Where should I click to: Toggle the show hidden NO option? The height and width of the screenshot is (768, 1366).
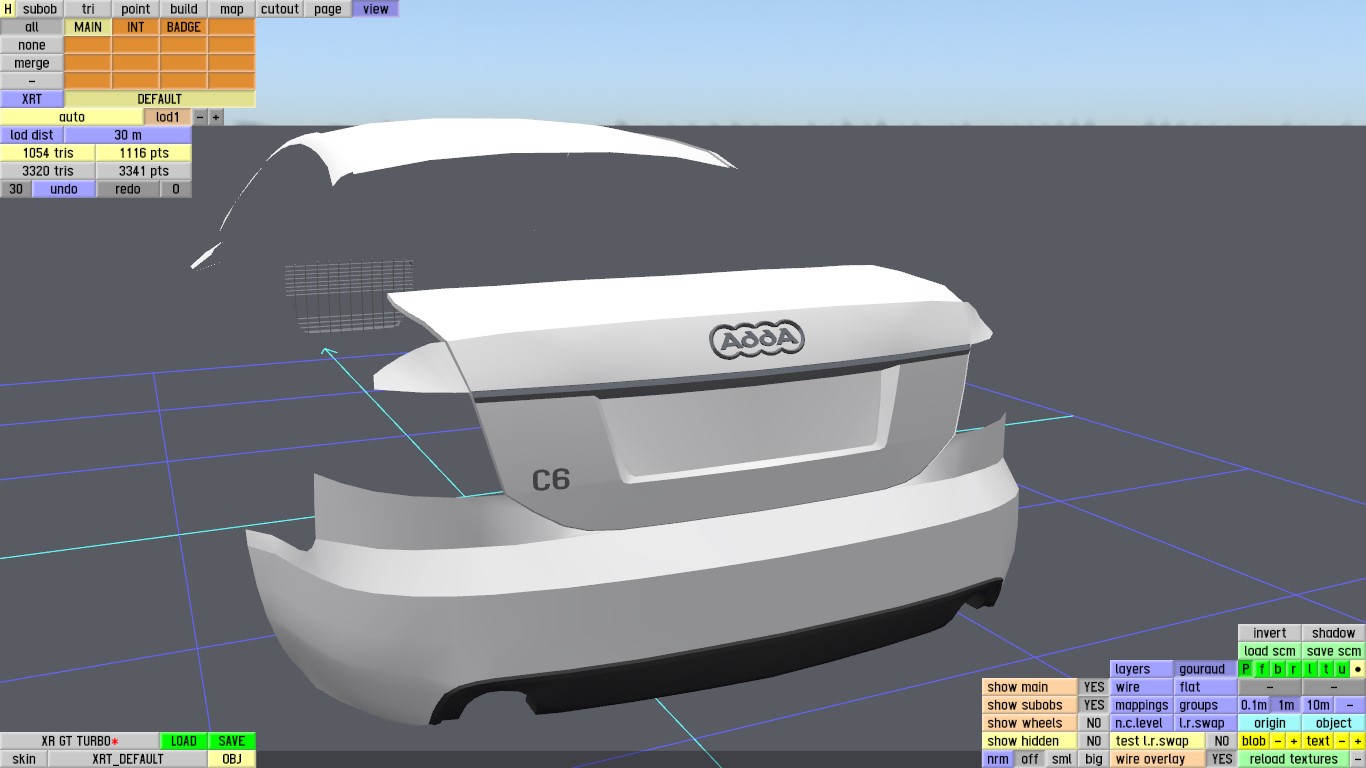[x=1094, y=741]
